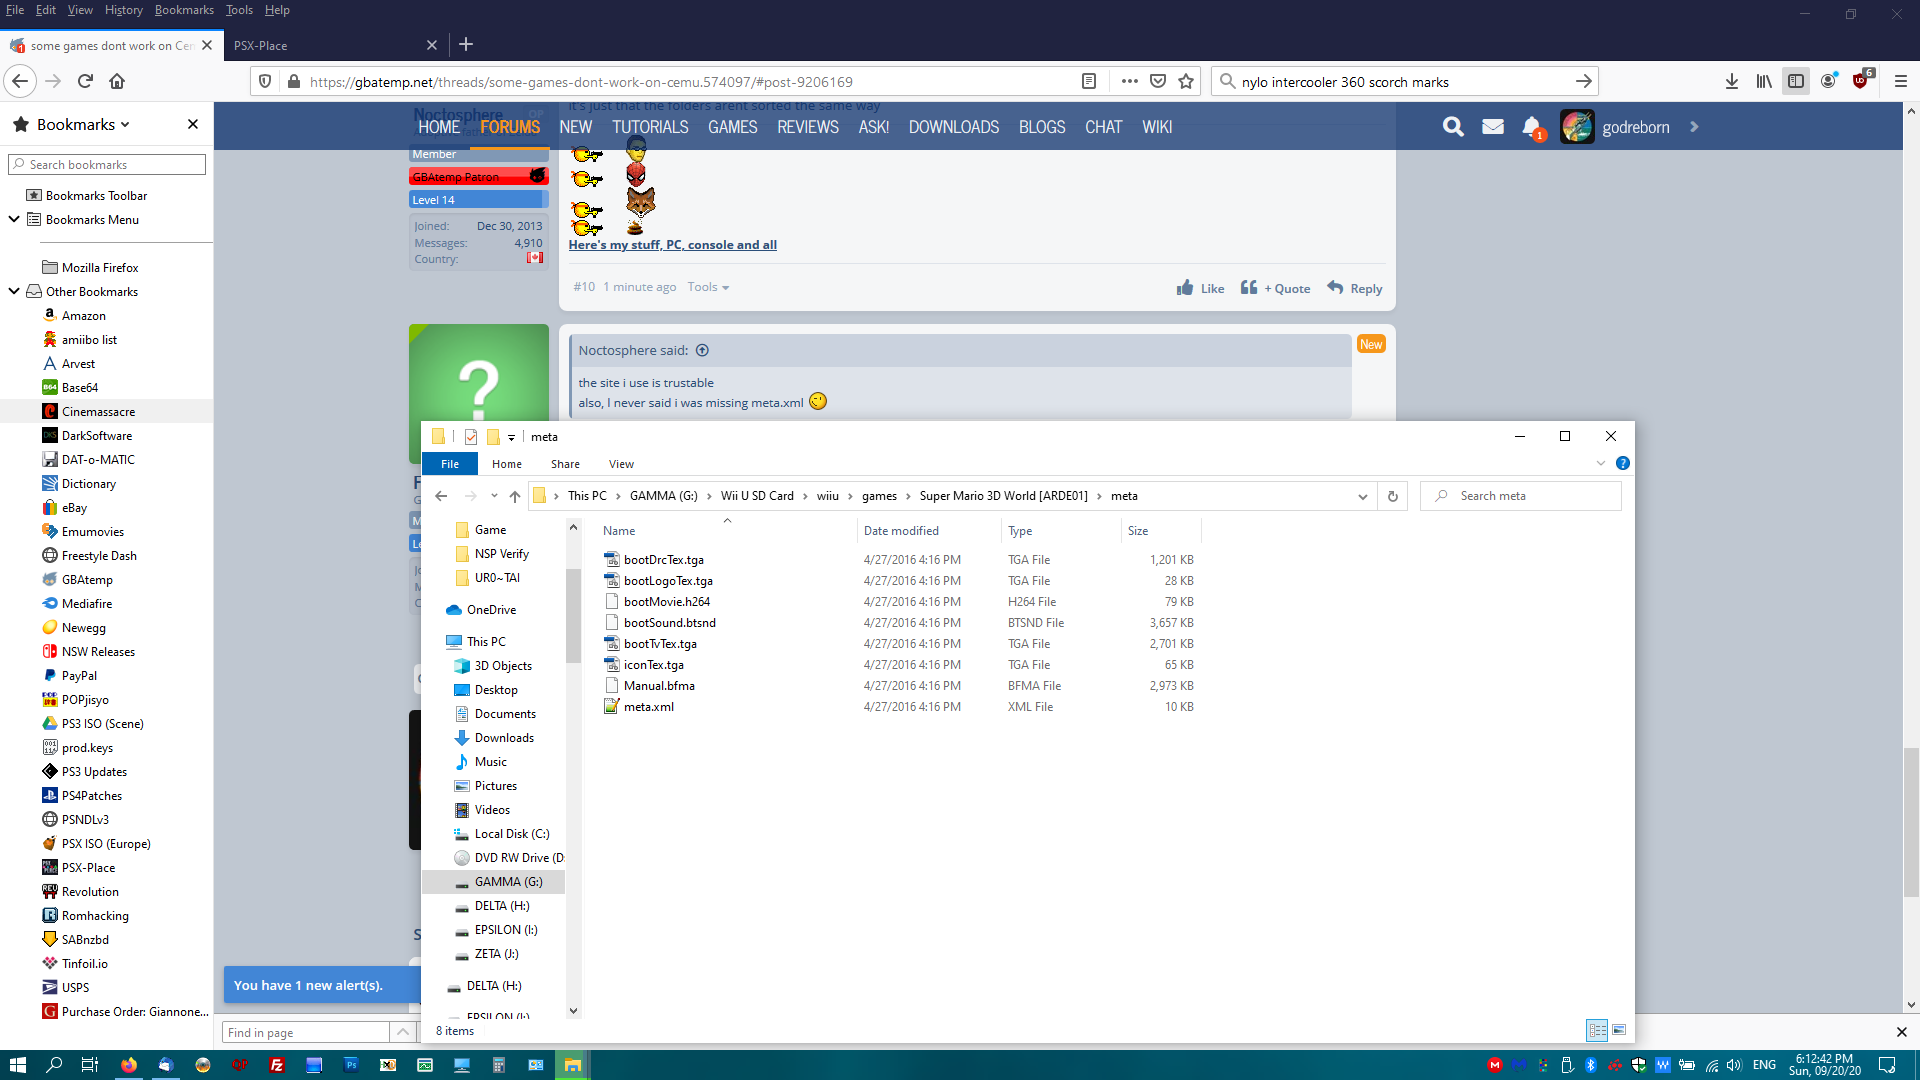Open Firefox reader view icon

(1089, 81)
